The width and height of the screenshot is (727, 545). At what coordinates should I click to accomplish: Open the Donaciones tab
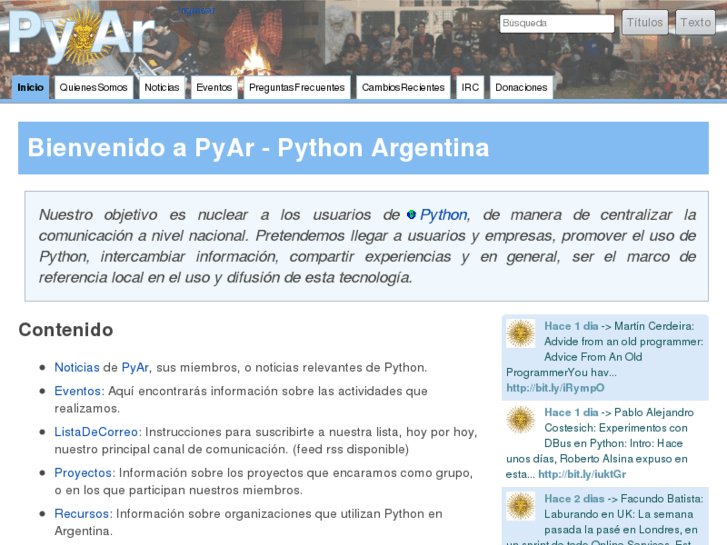click(x=521, y=87)
